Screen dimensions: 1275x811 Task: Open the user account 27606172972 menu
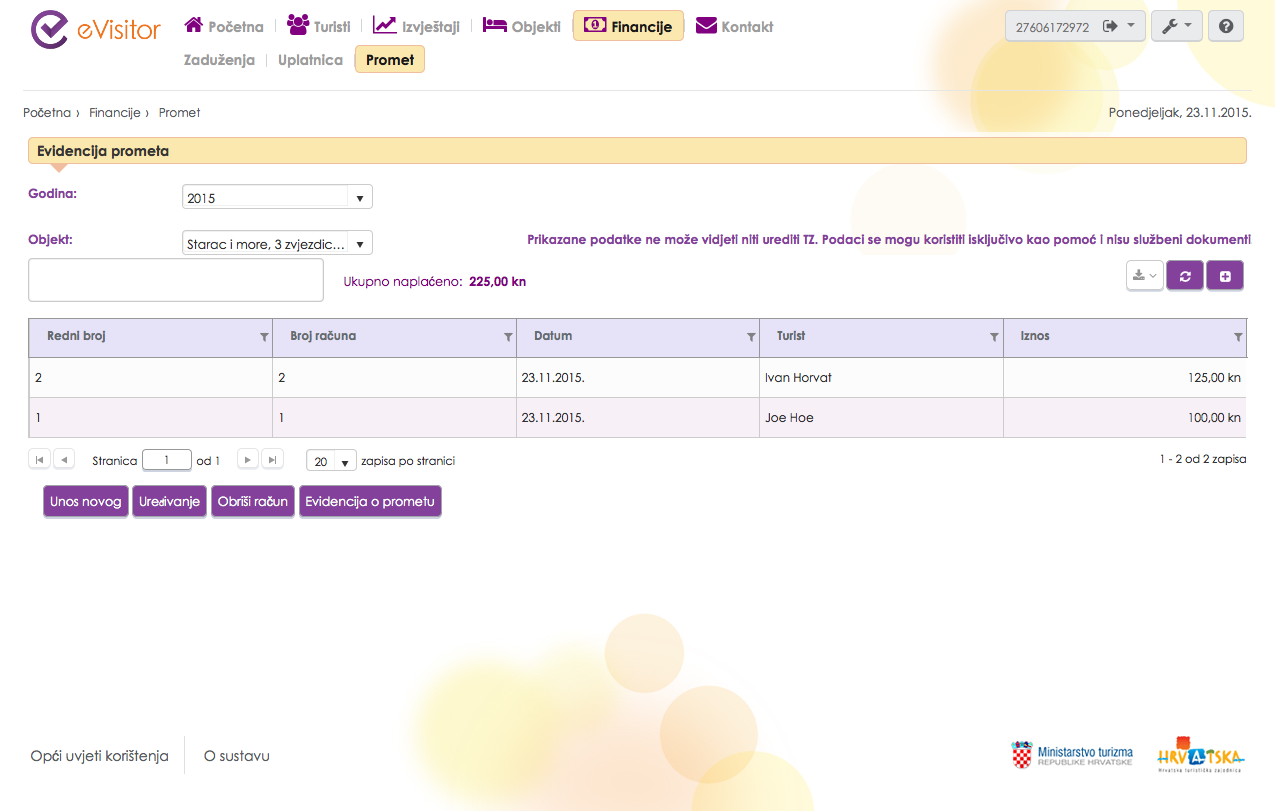coord(1074,27)
